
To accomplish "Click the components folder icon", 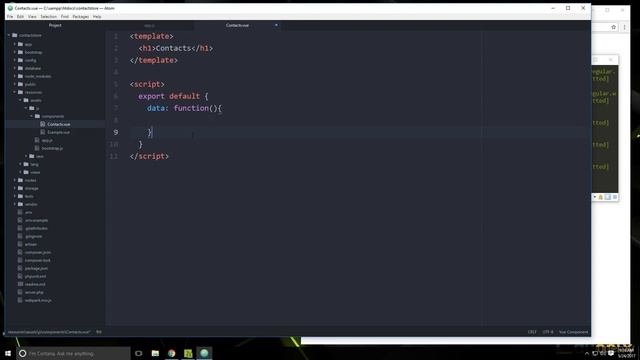I will pos(38,116).
